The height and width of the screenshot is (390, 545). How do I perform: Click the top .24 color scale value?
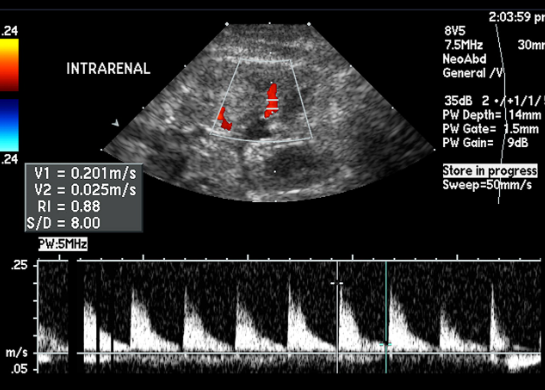tap(9, 31)
